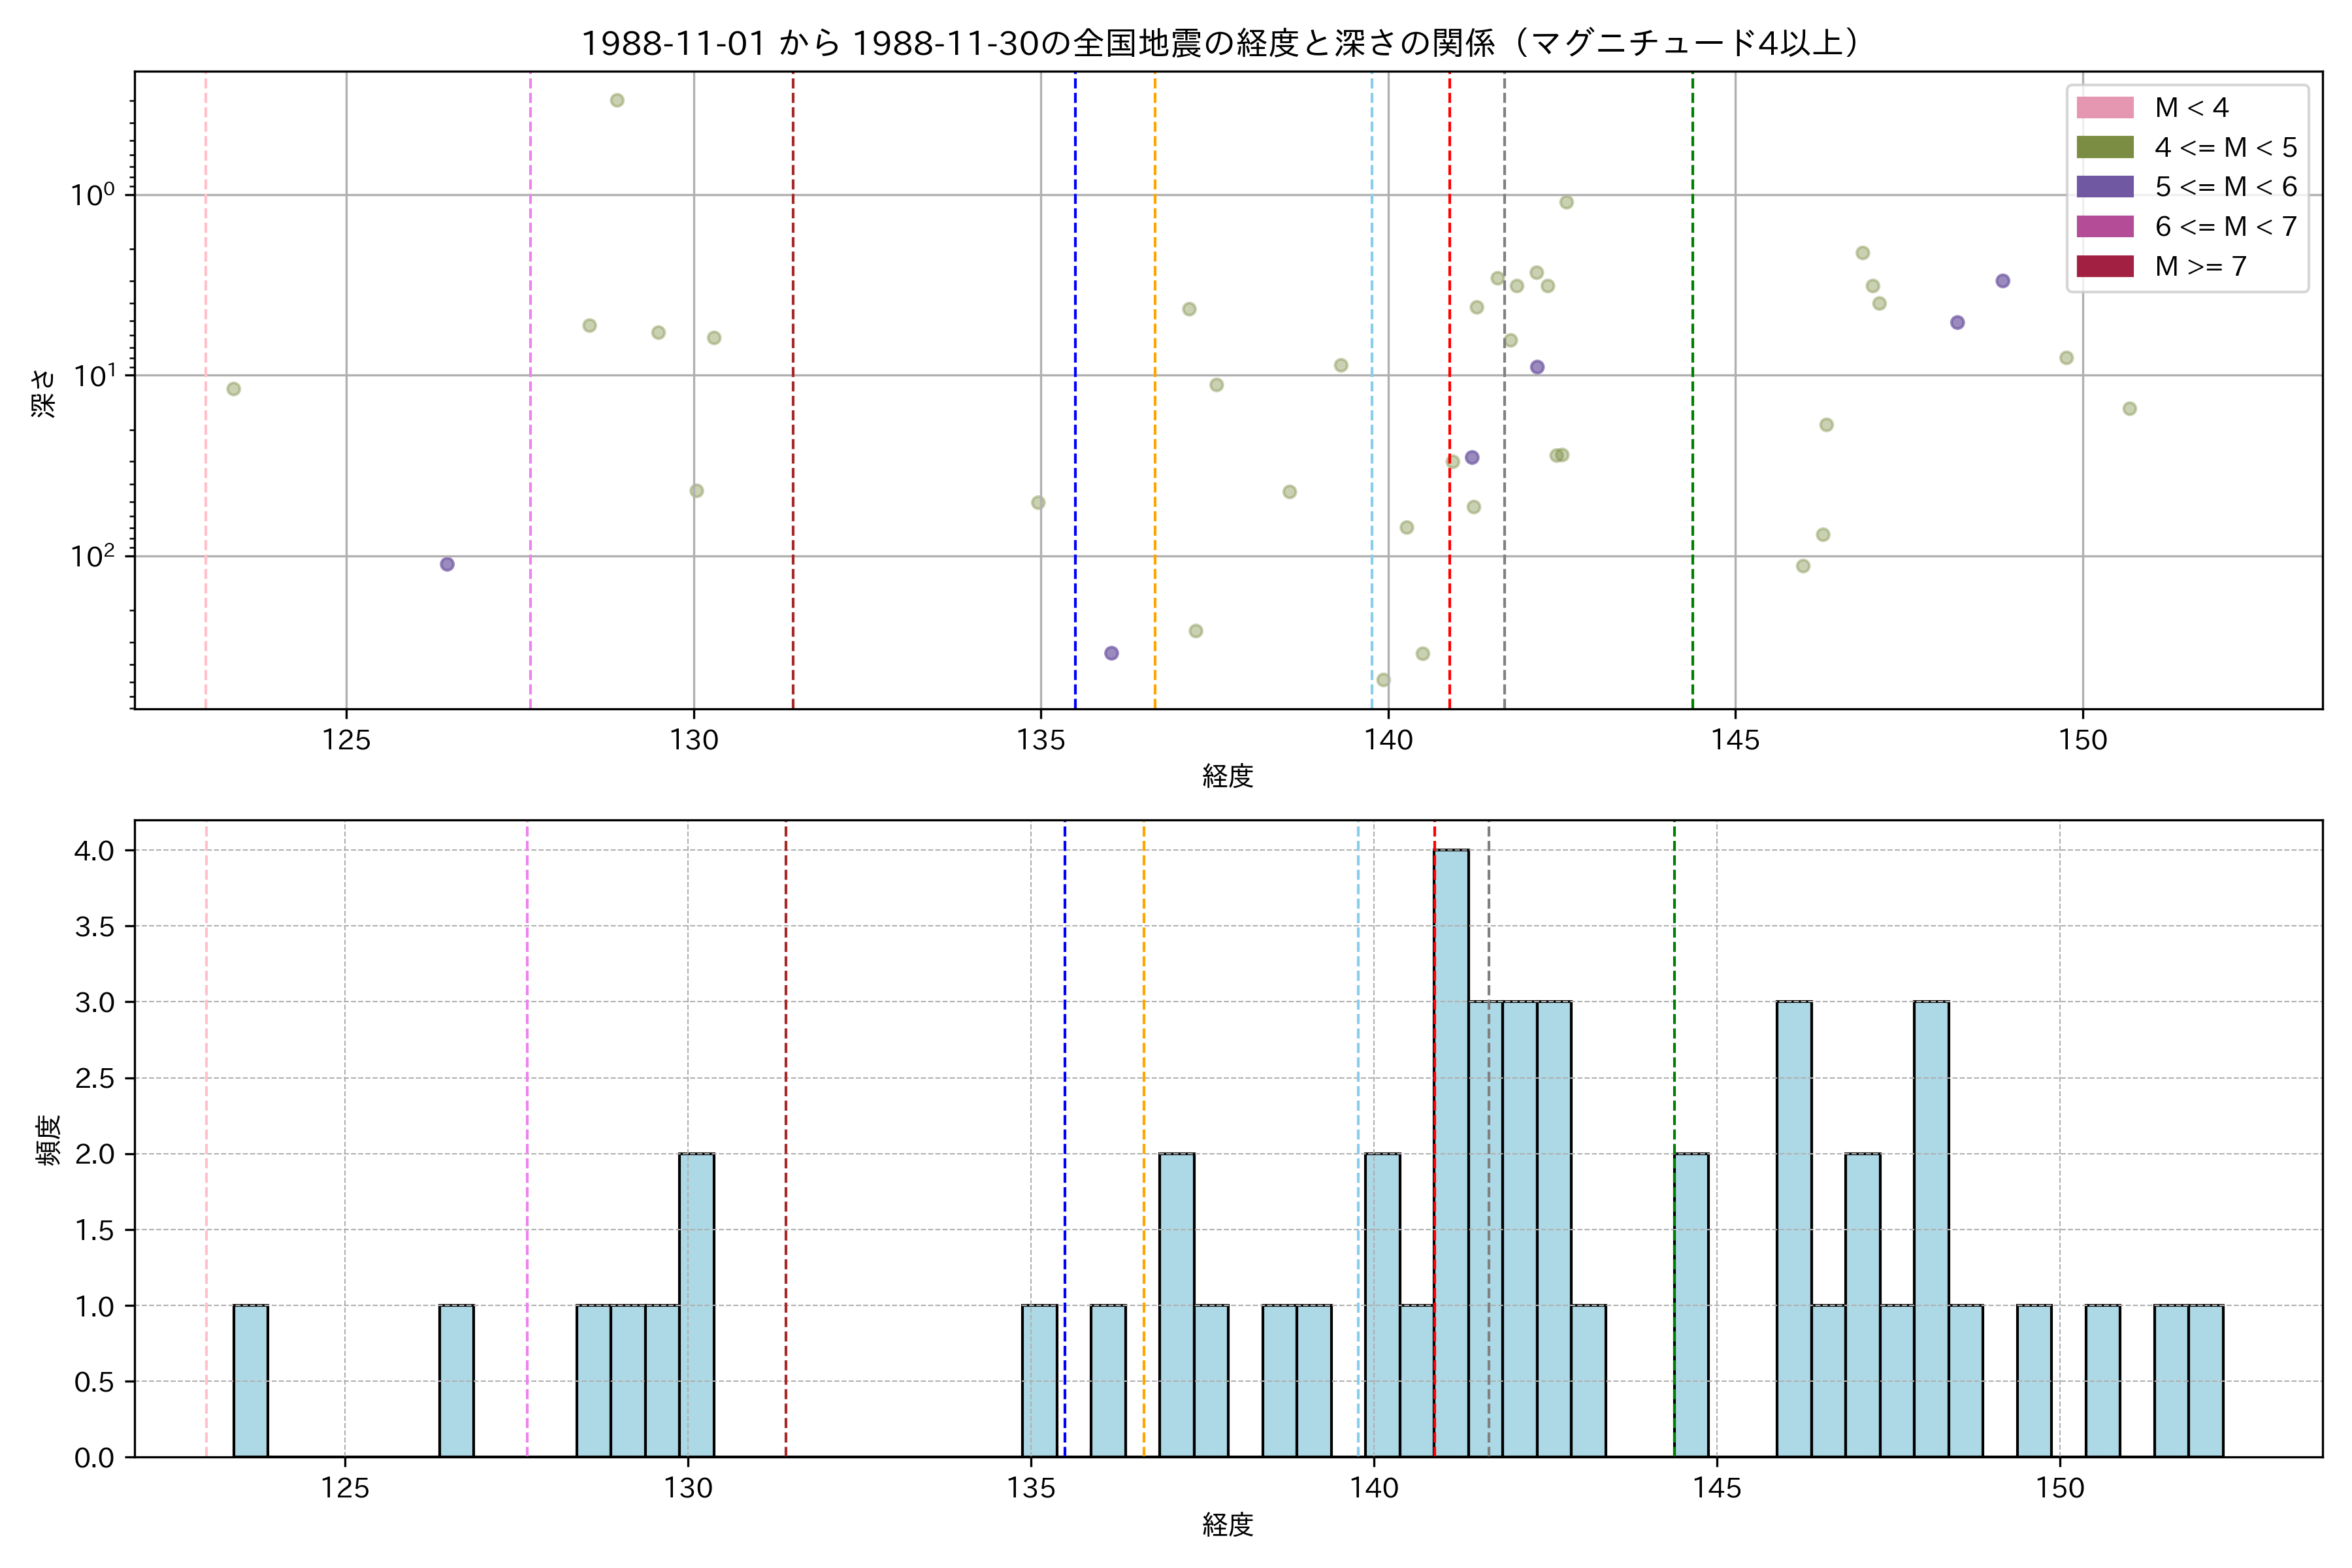Click the dark red M >= 7 swatch
The image size is (2352, 1568).
[x=2104, y=266]
